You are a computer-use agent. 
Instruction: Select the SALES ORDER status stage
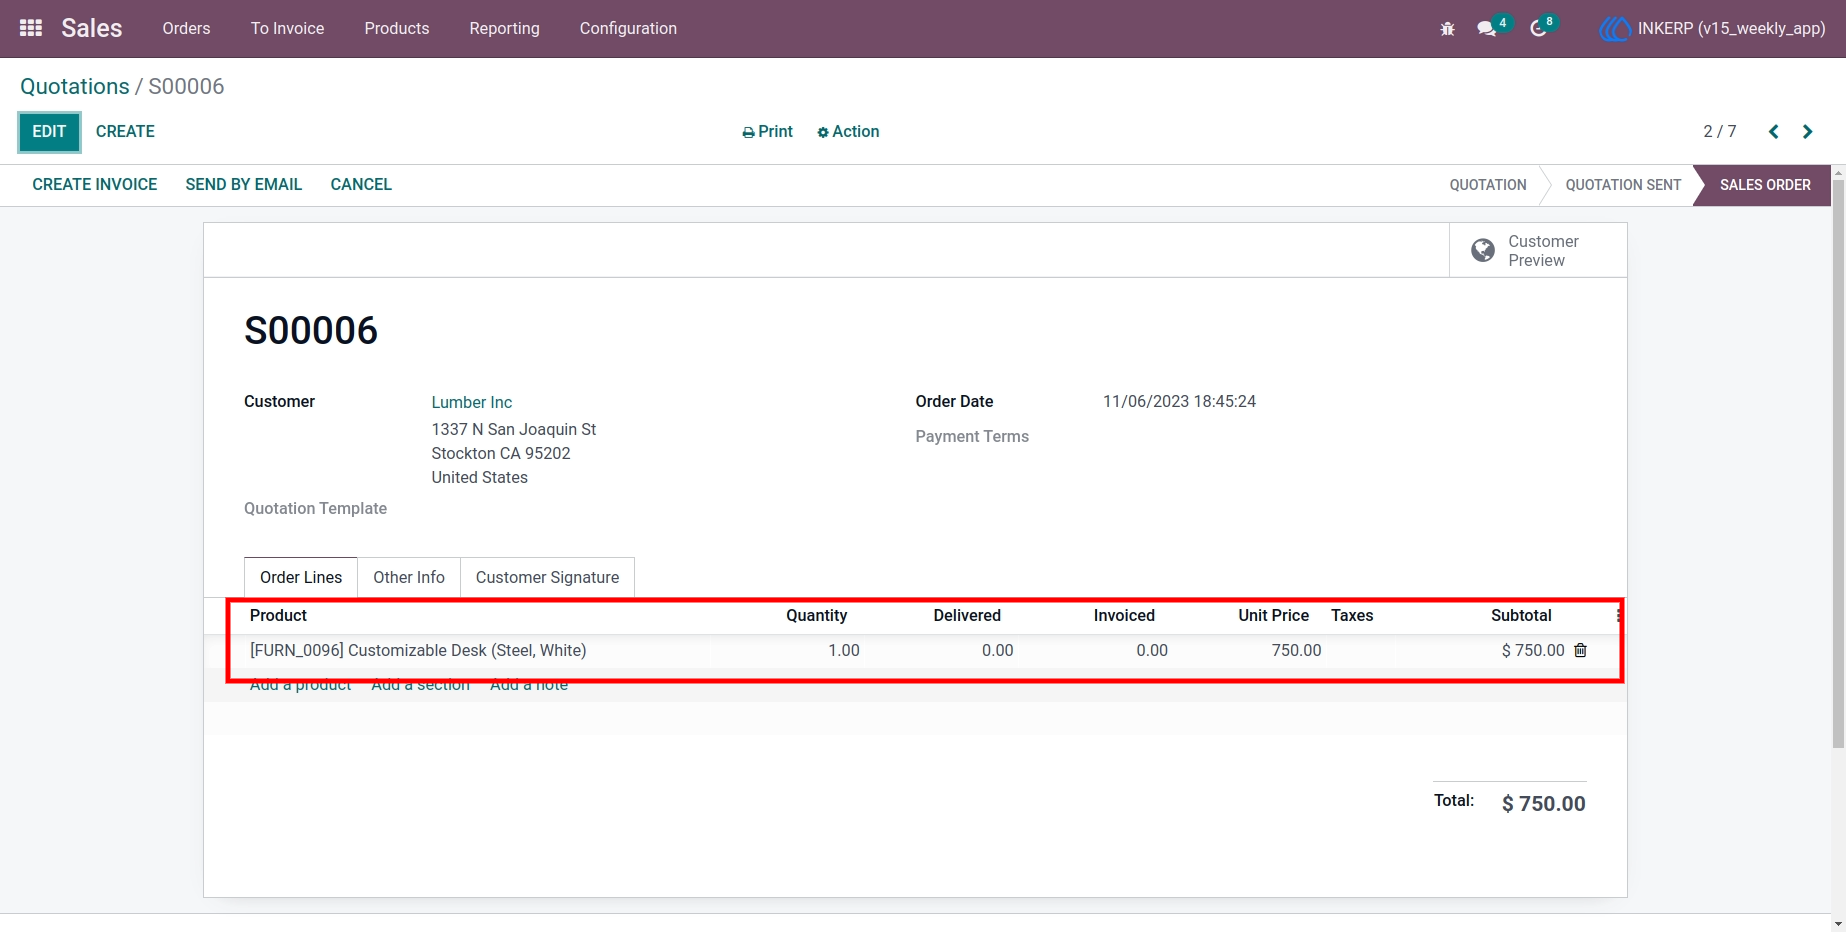(1765, 185)
